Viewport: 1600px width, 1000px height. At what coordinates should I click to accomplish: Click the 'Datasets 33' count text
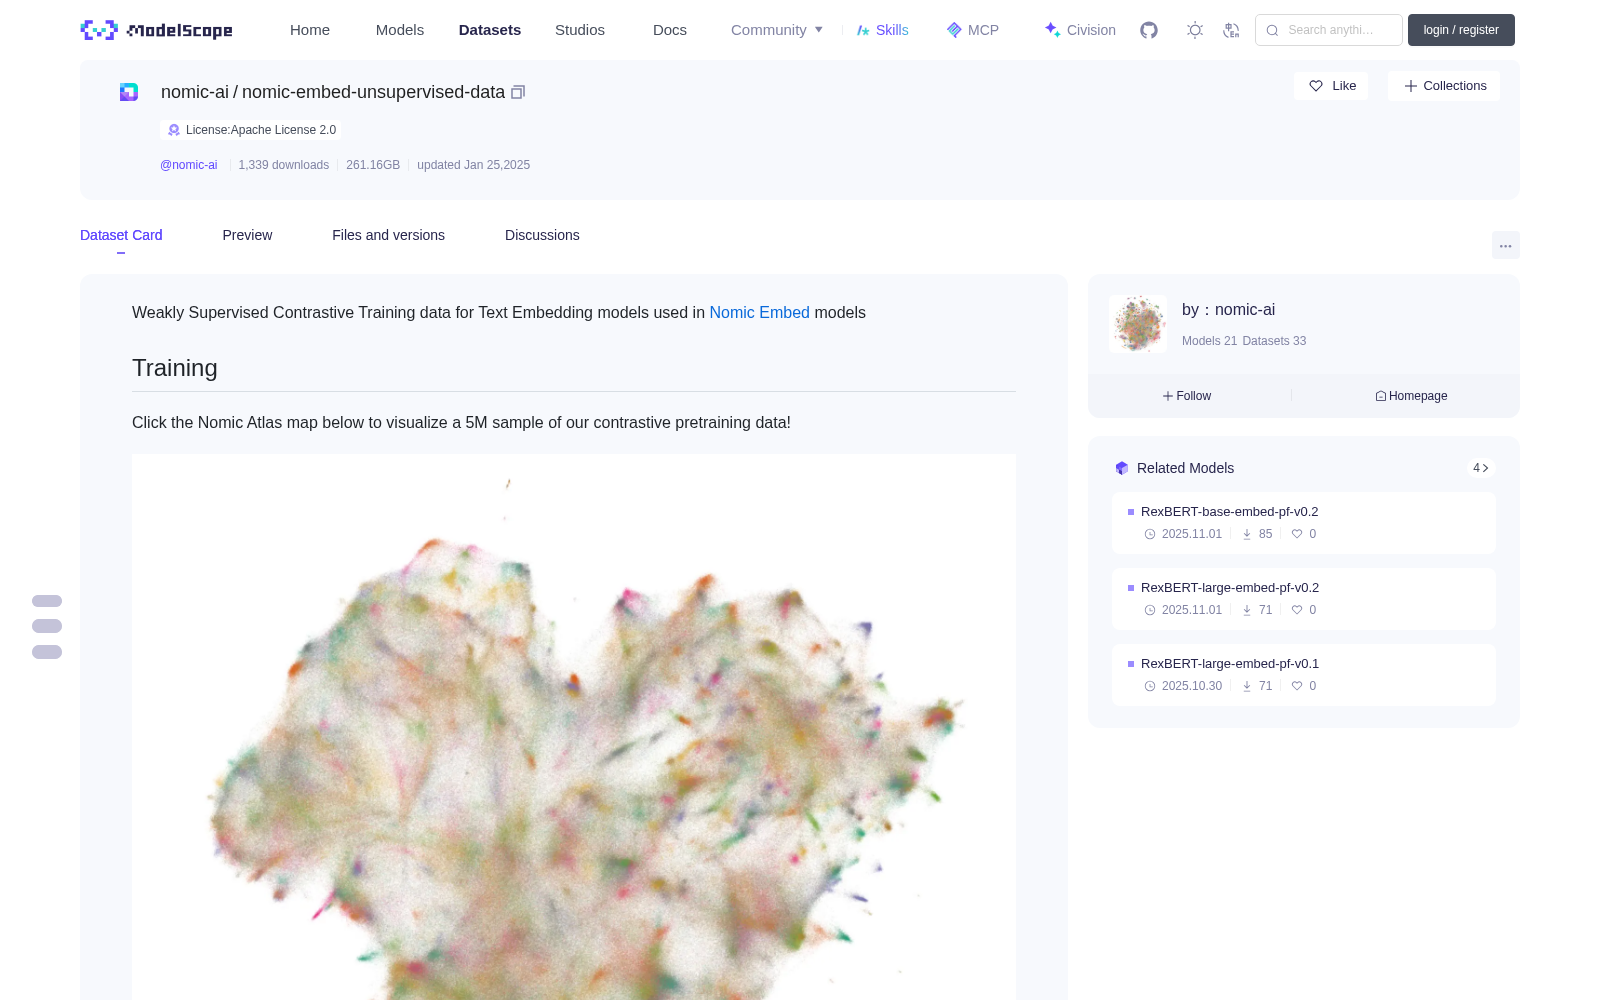click(x=1274, y=341)
